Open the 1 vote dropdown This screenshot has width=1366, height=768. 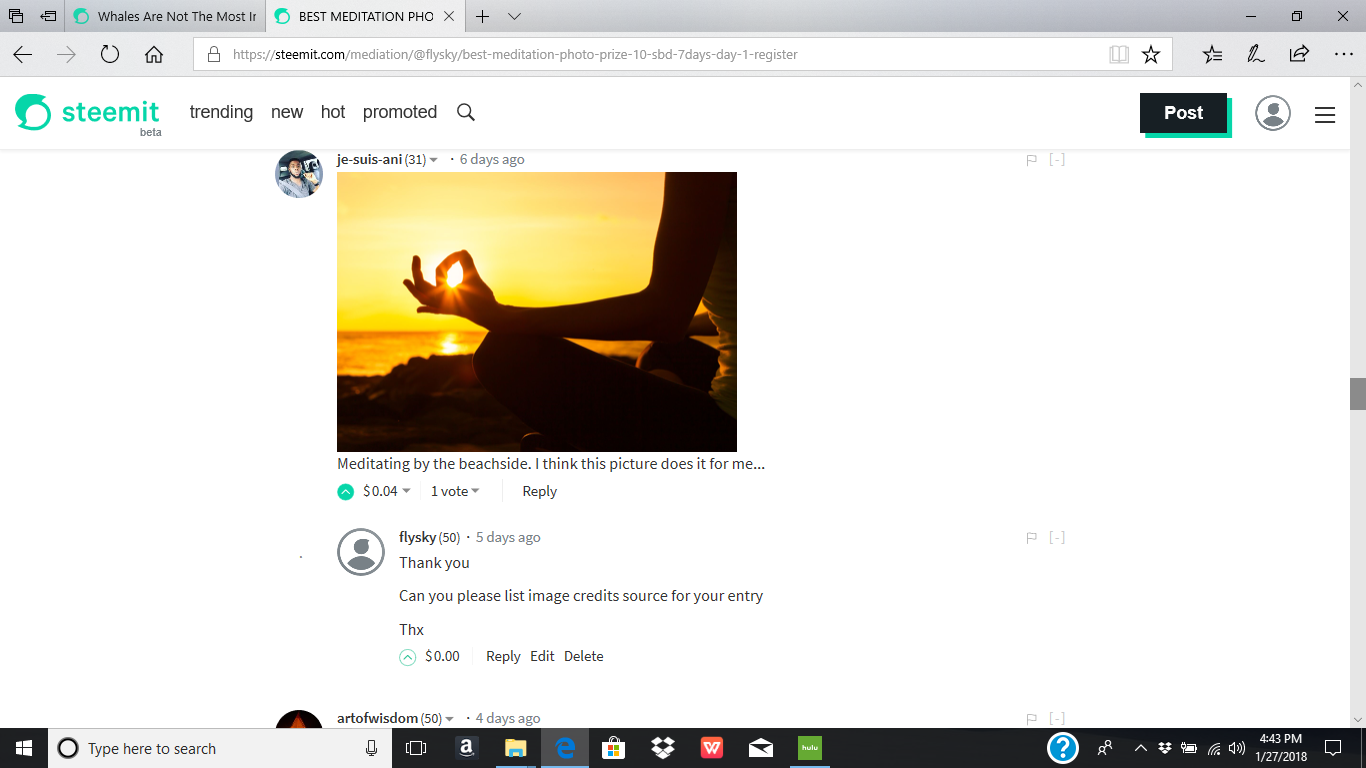455,491
